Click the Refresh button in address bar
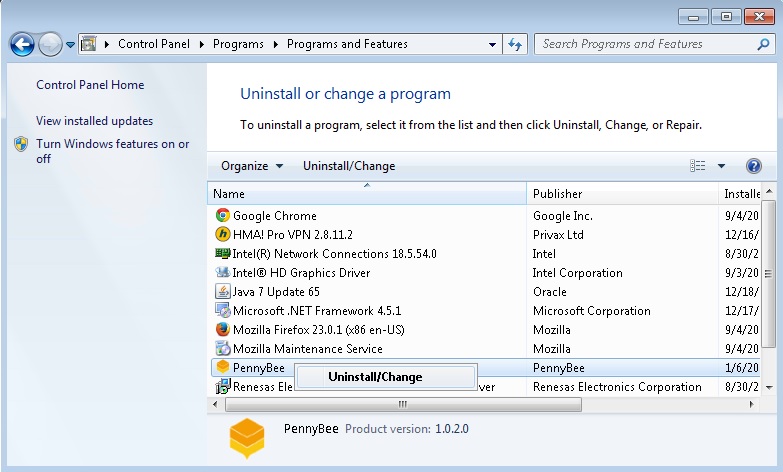Image resolution: width=783 pixels, height=472 pixels. tap(515, 44)
